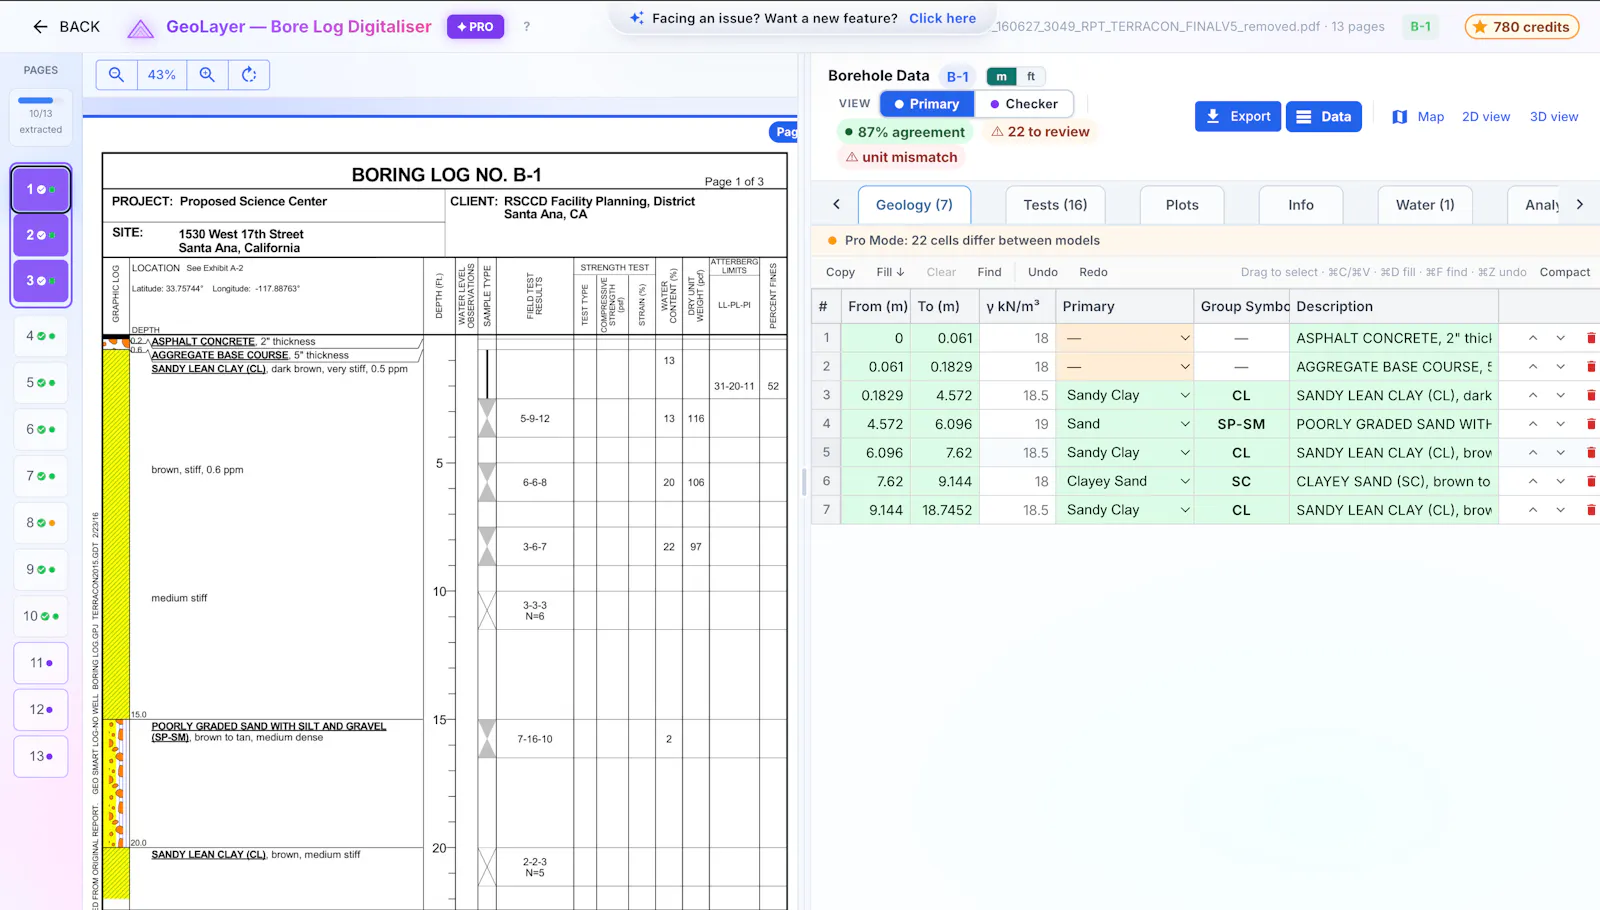Image resolution: width=1600 pixels, height=910 pixels.
Task: Open row 3 Sandy Clay dropdown
Action: 1126,396
